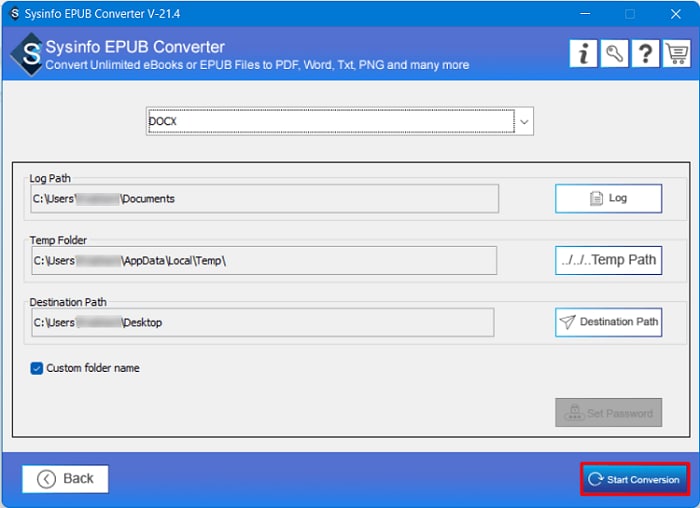
Task: Open the info icon in header
Action: [583, 54]
